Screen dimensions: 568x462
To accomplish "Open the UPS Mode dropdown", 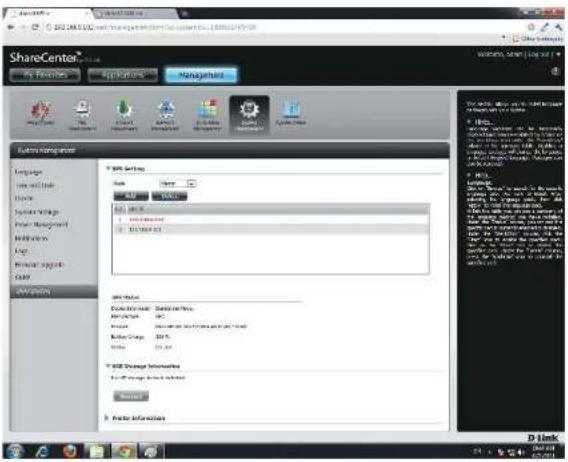I will coord(178,184).
